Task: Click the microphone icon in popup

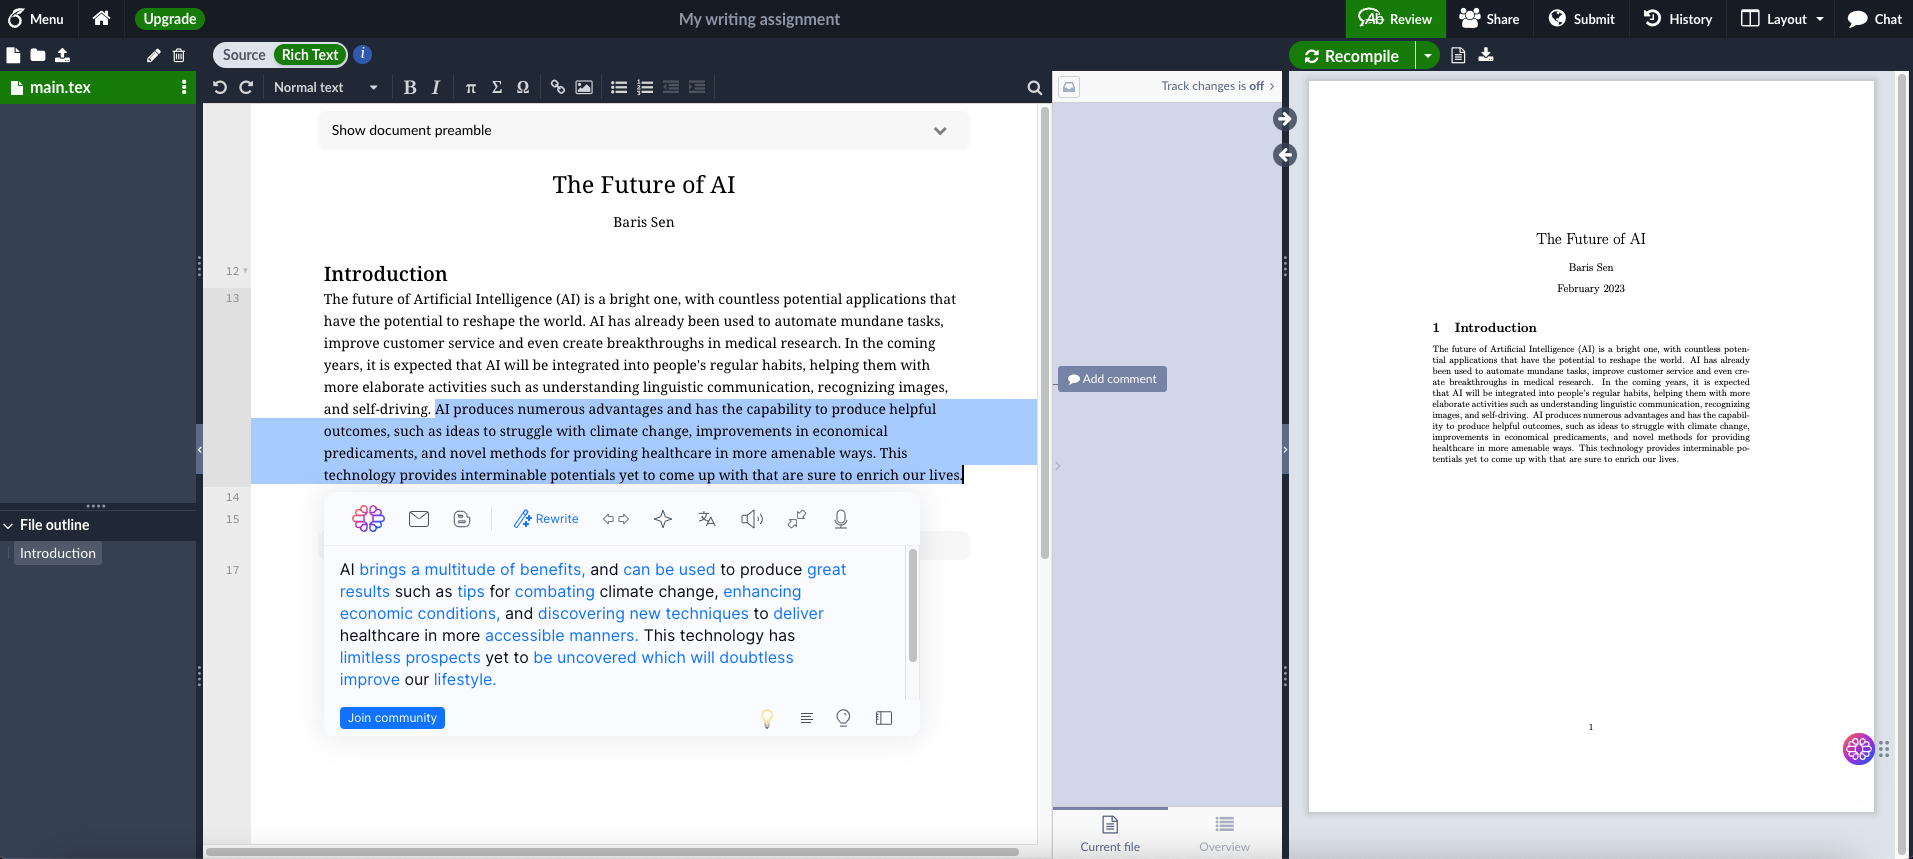Action: 841,519
